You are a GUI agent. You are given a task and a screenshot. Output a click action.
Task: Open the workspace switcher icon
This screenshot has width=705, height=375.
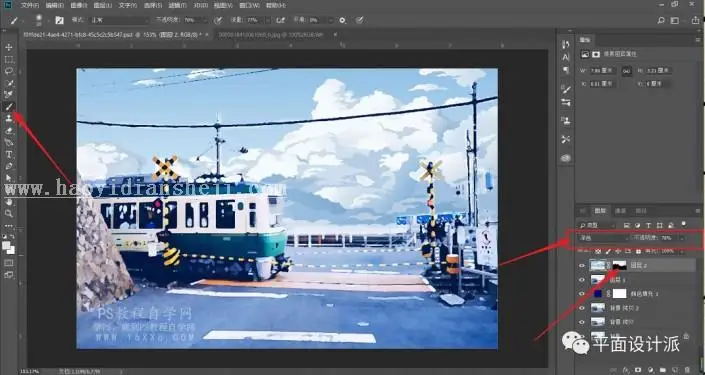[674, 20]
